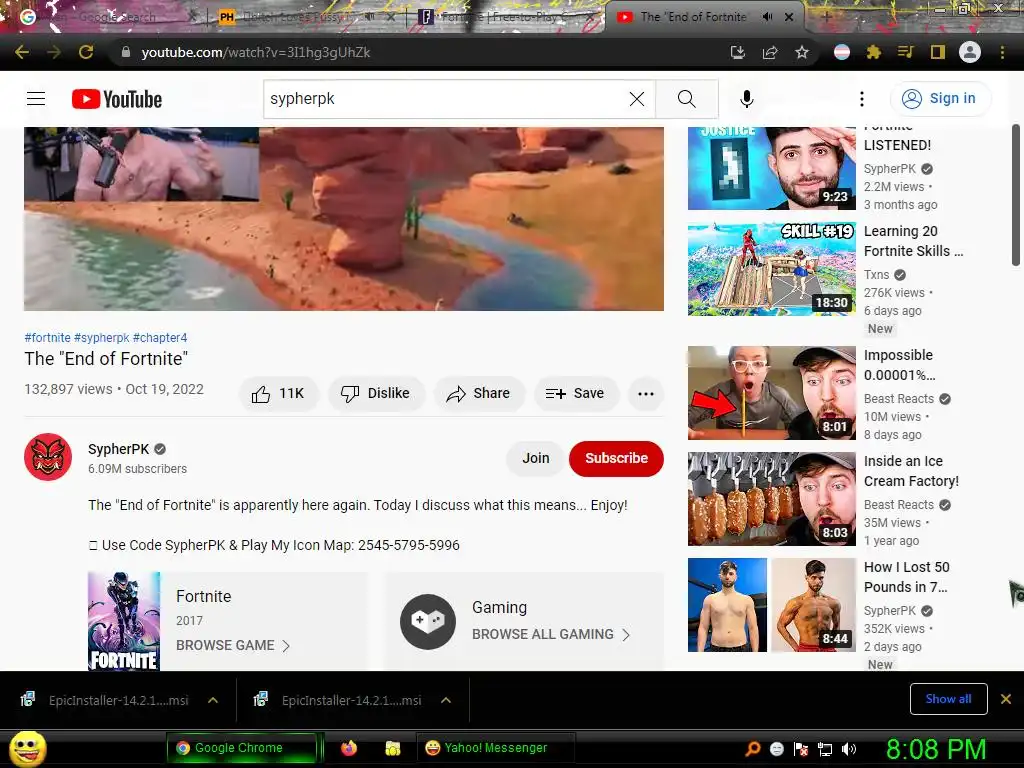Open the Chrome three-dot menu

[1002, 52]
